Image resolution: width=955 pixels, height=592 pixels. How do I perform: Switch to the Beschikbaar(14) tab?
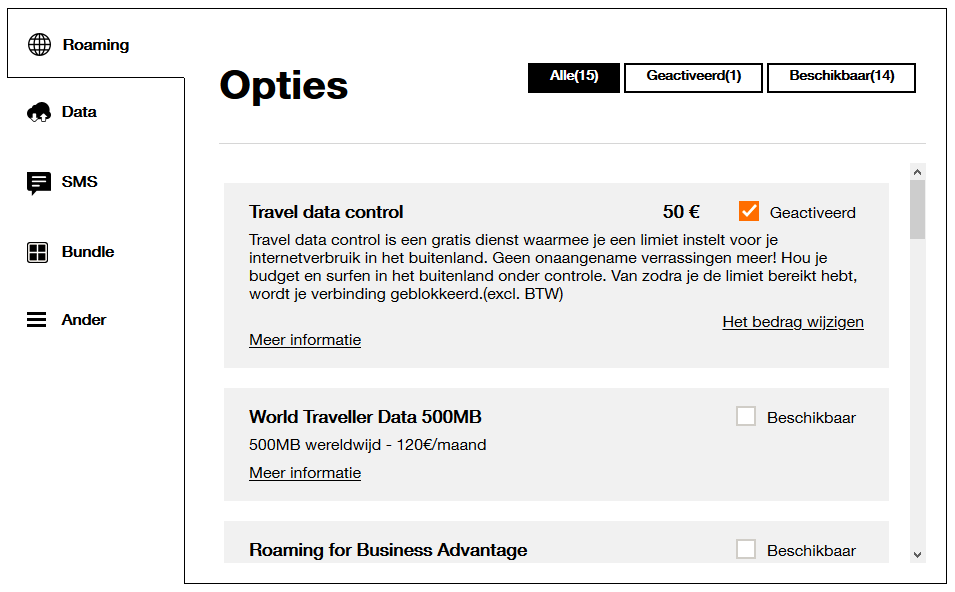(841, 77)
